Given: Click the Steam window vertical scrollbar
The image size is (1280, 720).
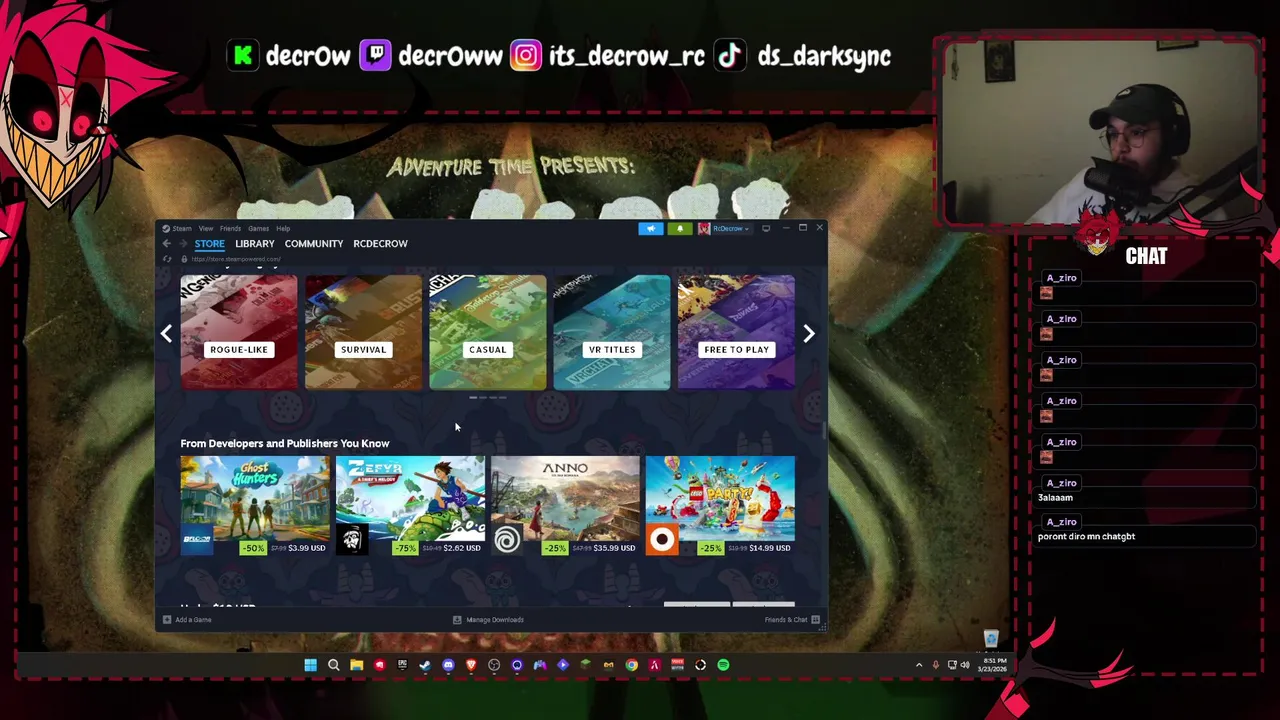Looking at the screenshot, I should [824, 432].
